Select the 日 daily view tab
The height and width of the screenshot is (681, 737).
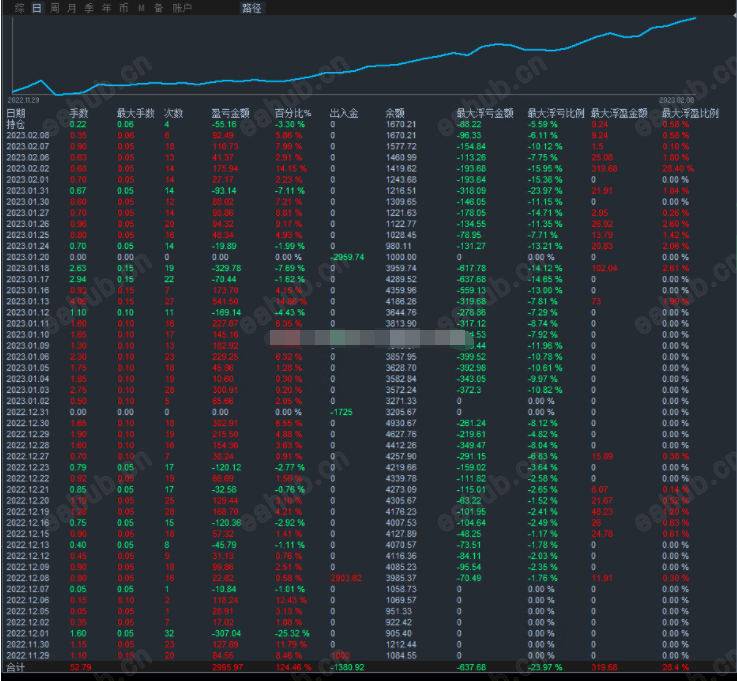tap(37, 8)
